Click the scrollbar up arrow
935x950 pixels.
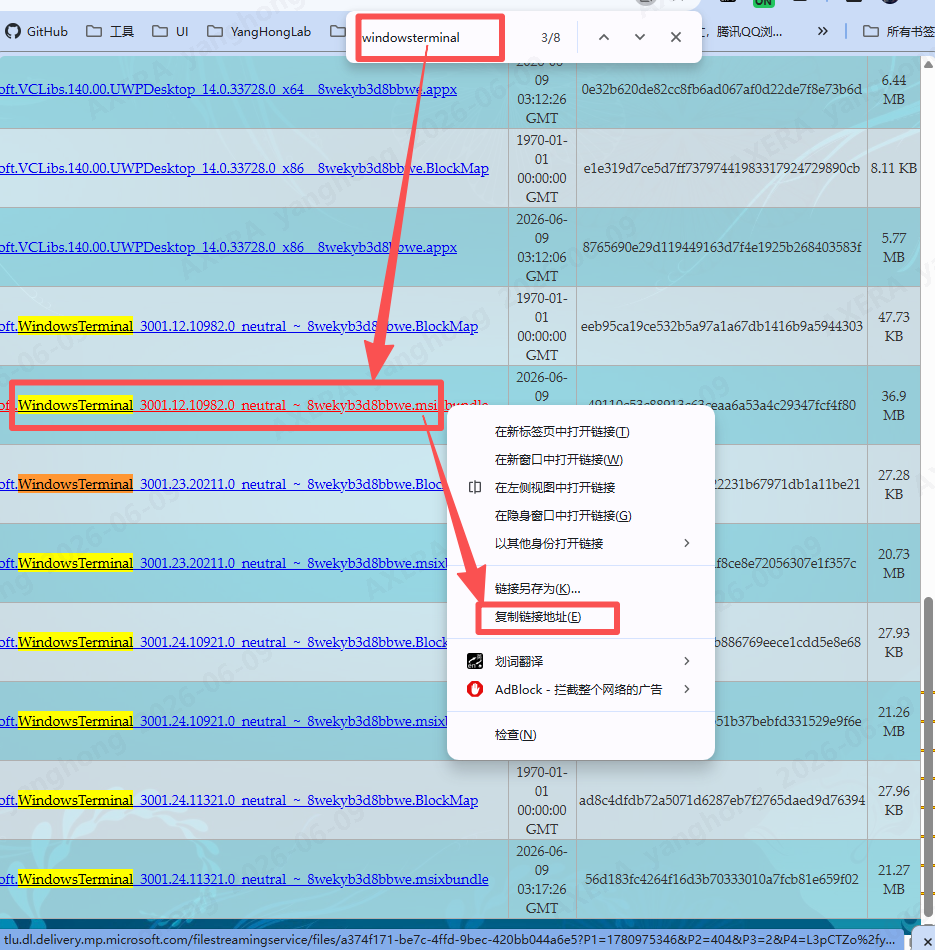point(928,64)
